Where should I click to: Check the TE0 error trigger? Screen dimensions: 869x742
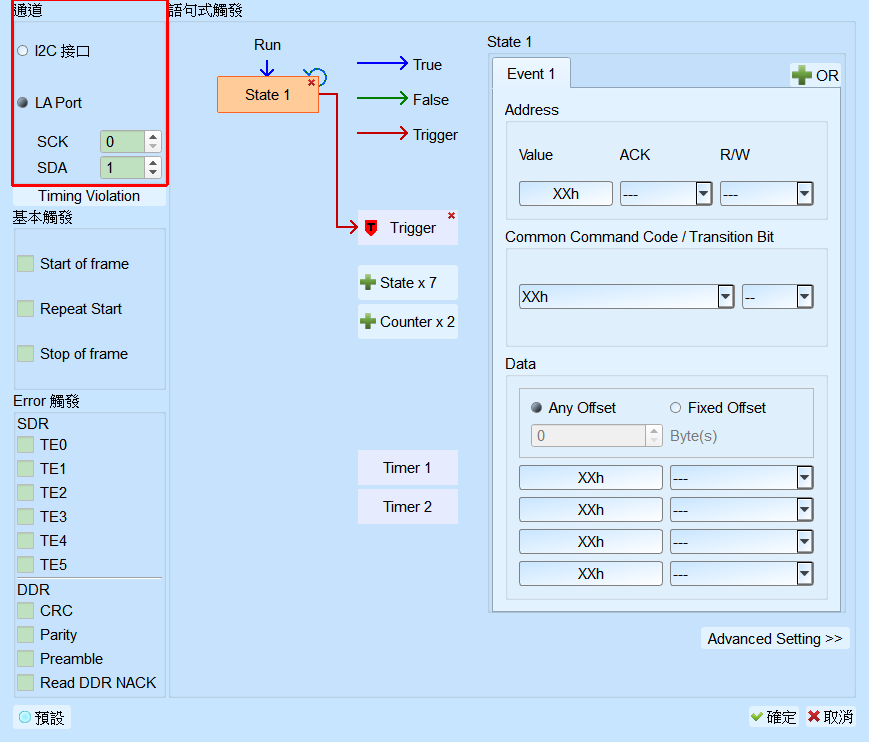25,445
